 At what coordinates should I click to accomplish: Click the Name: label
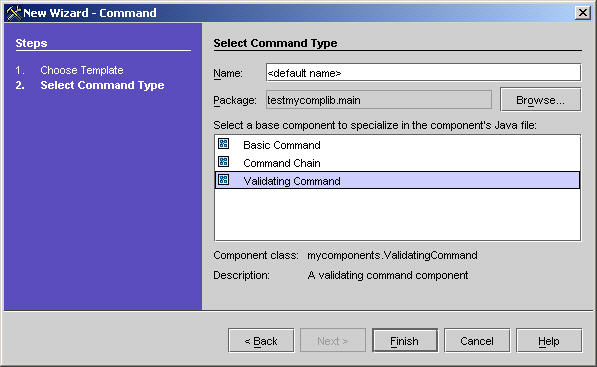[228, 73]
